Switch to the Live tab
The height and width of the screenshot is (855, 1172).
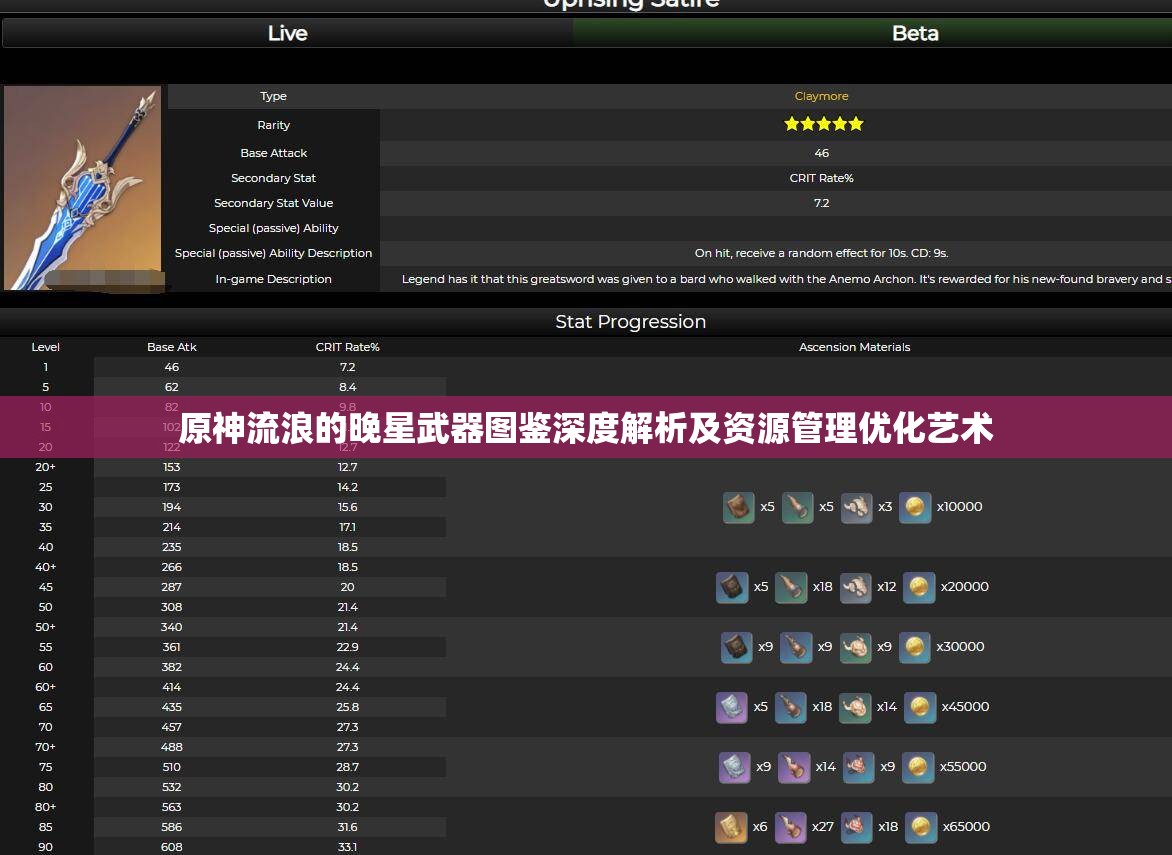tap(288, 34)
